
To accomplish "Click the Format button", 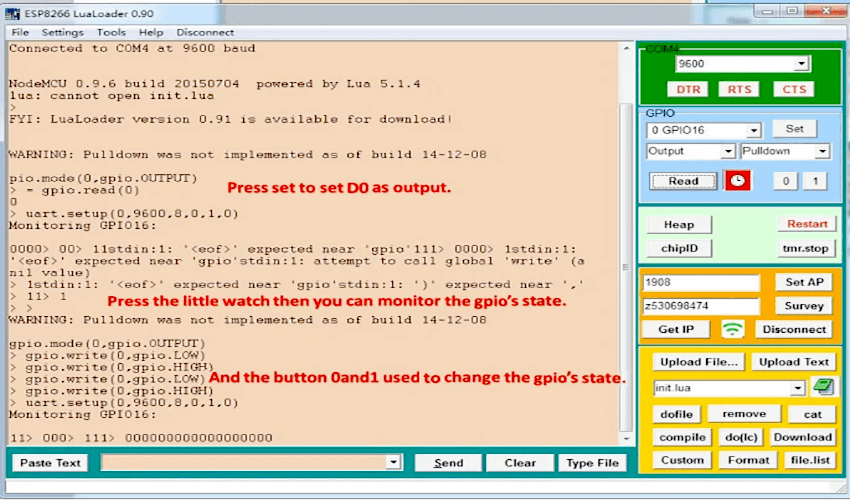I will [748, 460].
